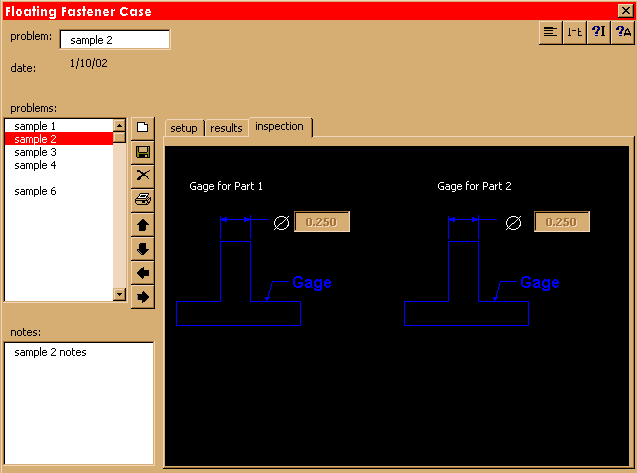Choose sample 4 from the problems list

coord(35,165)
